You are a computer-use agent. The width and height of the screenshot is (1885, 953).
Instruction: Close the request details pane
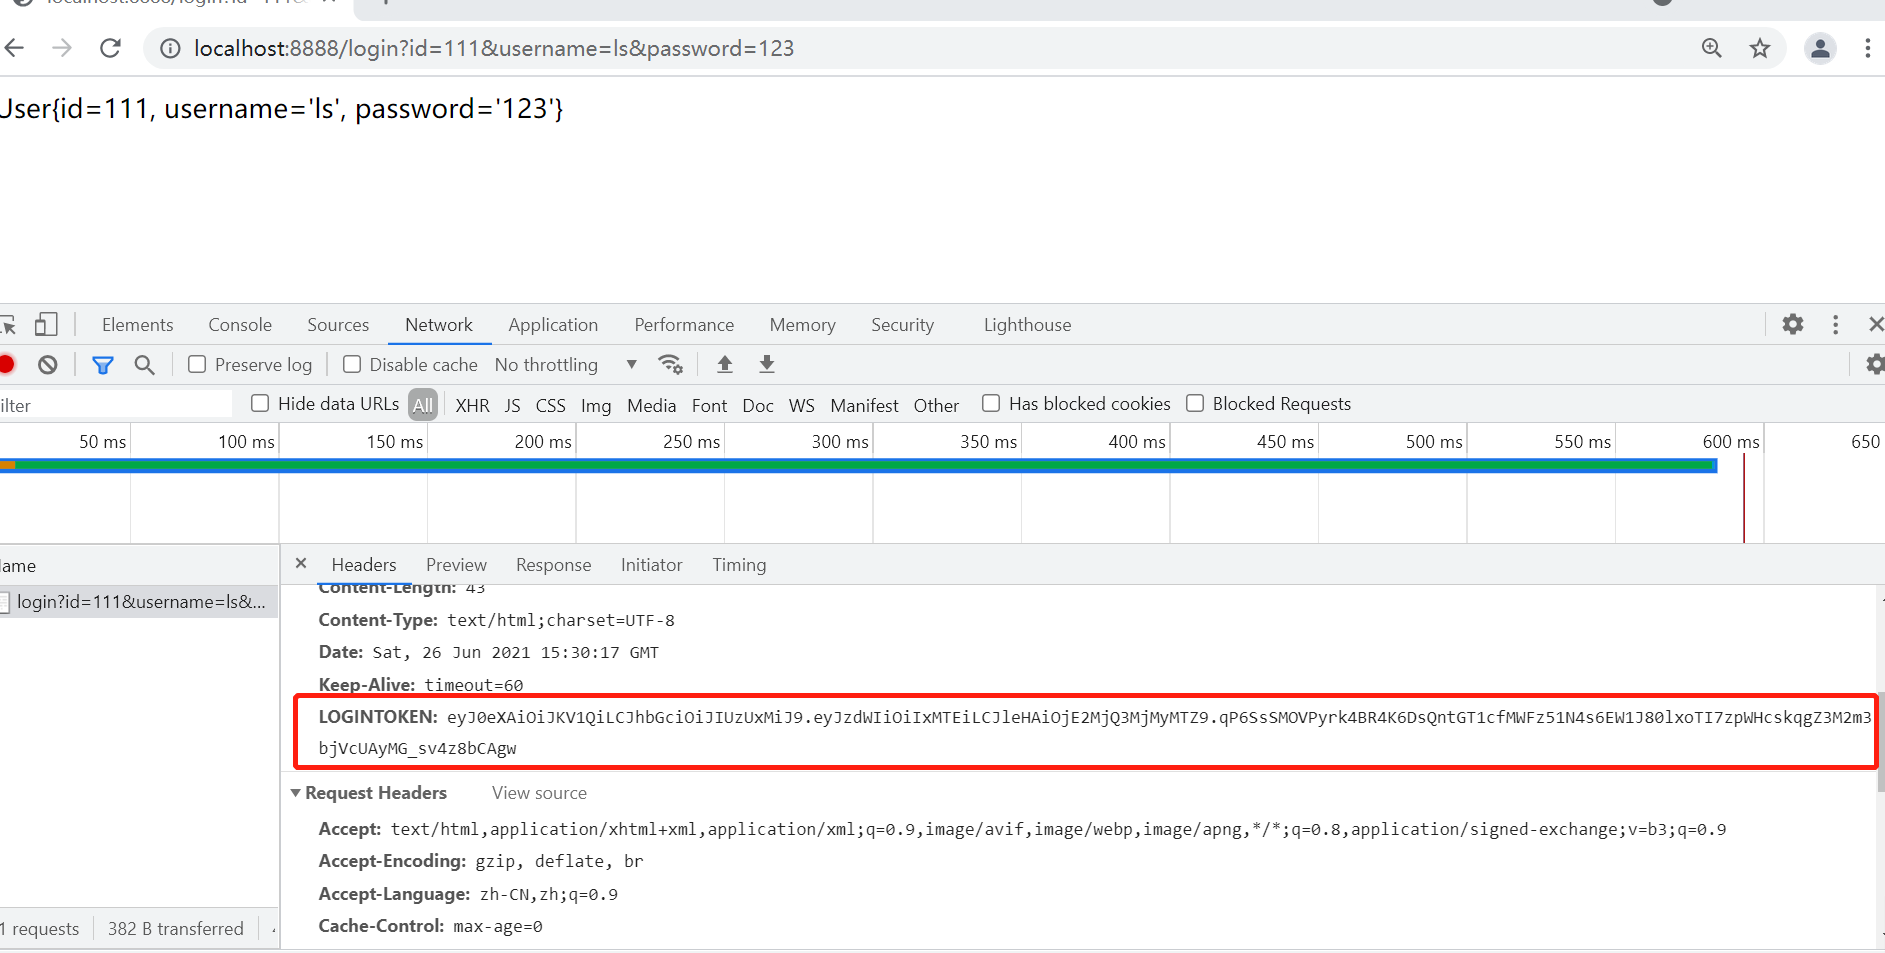click(301, 564)
